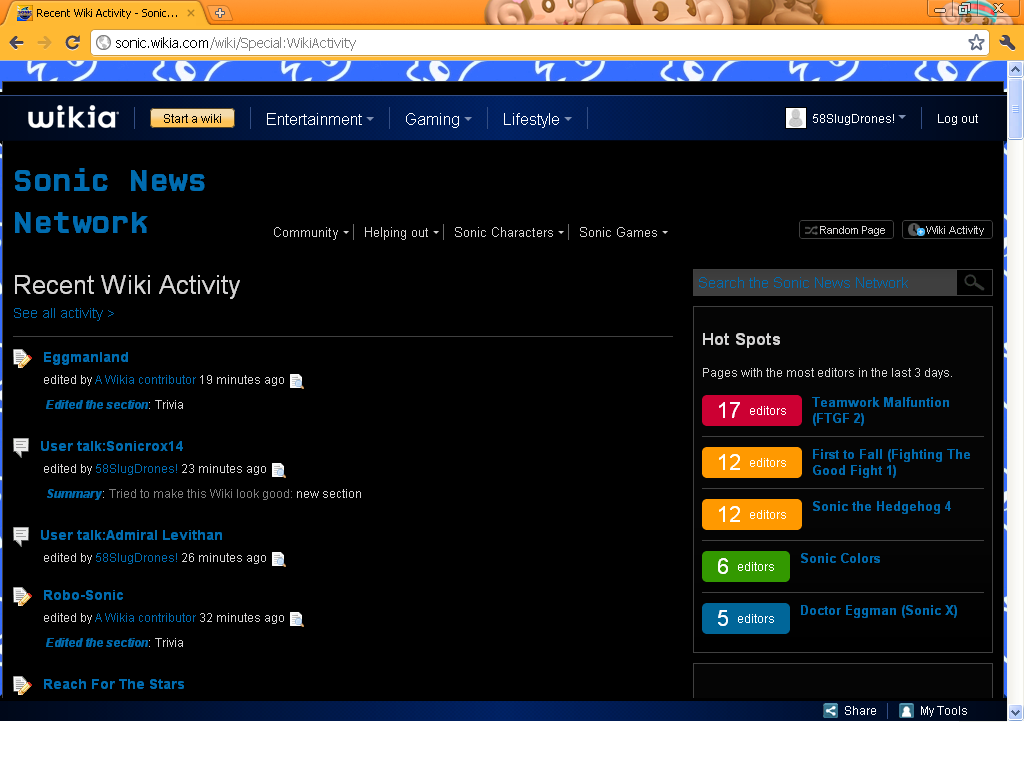1024x768 pixels.
Task: Click the Wikia logo
Action: pos(73,118)
